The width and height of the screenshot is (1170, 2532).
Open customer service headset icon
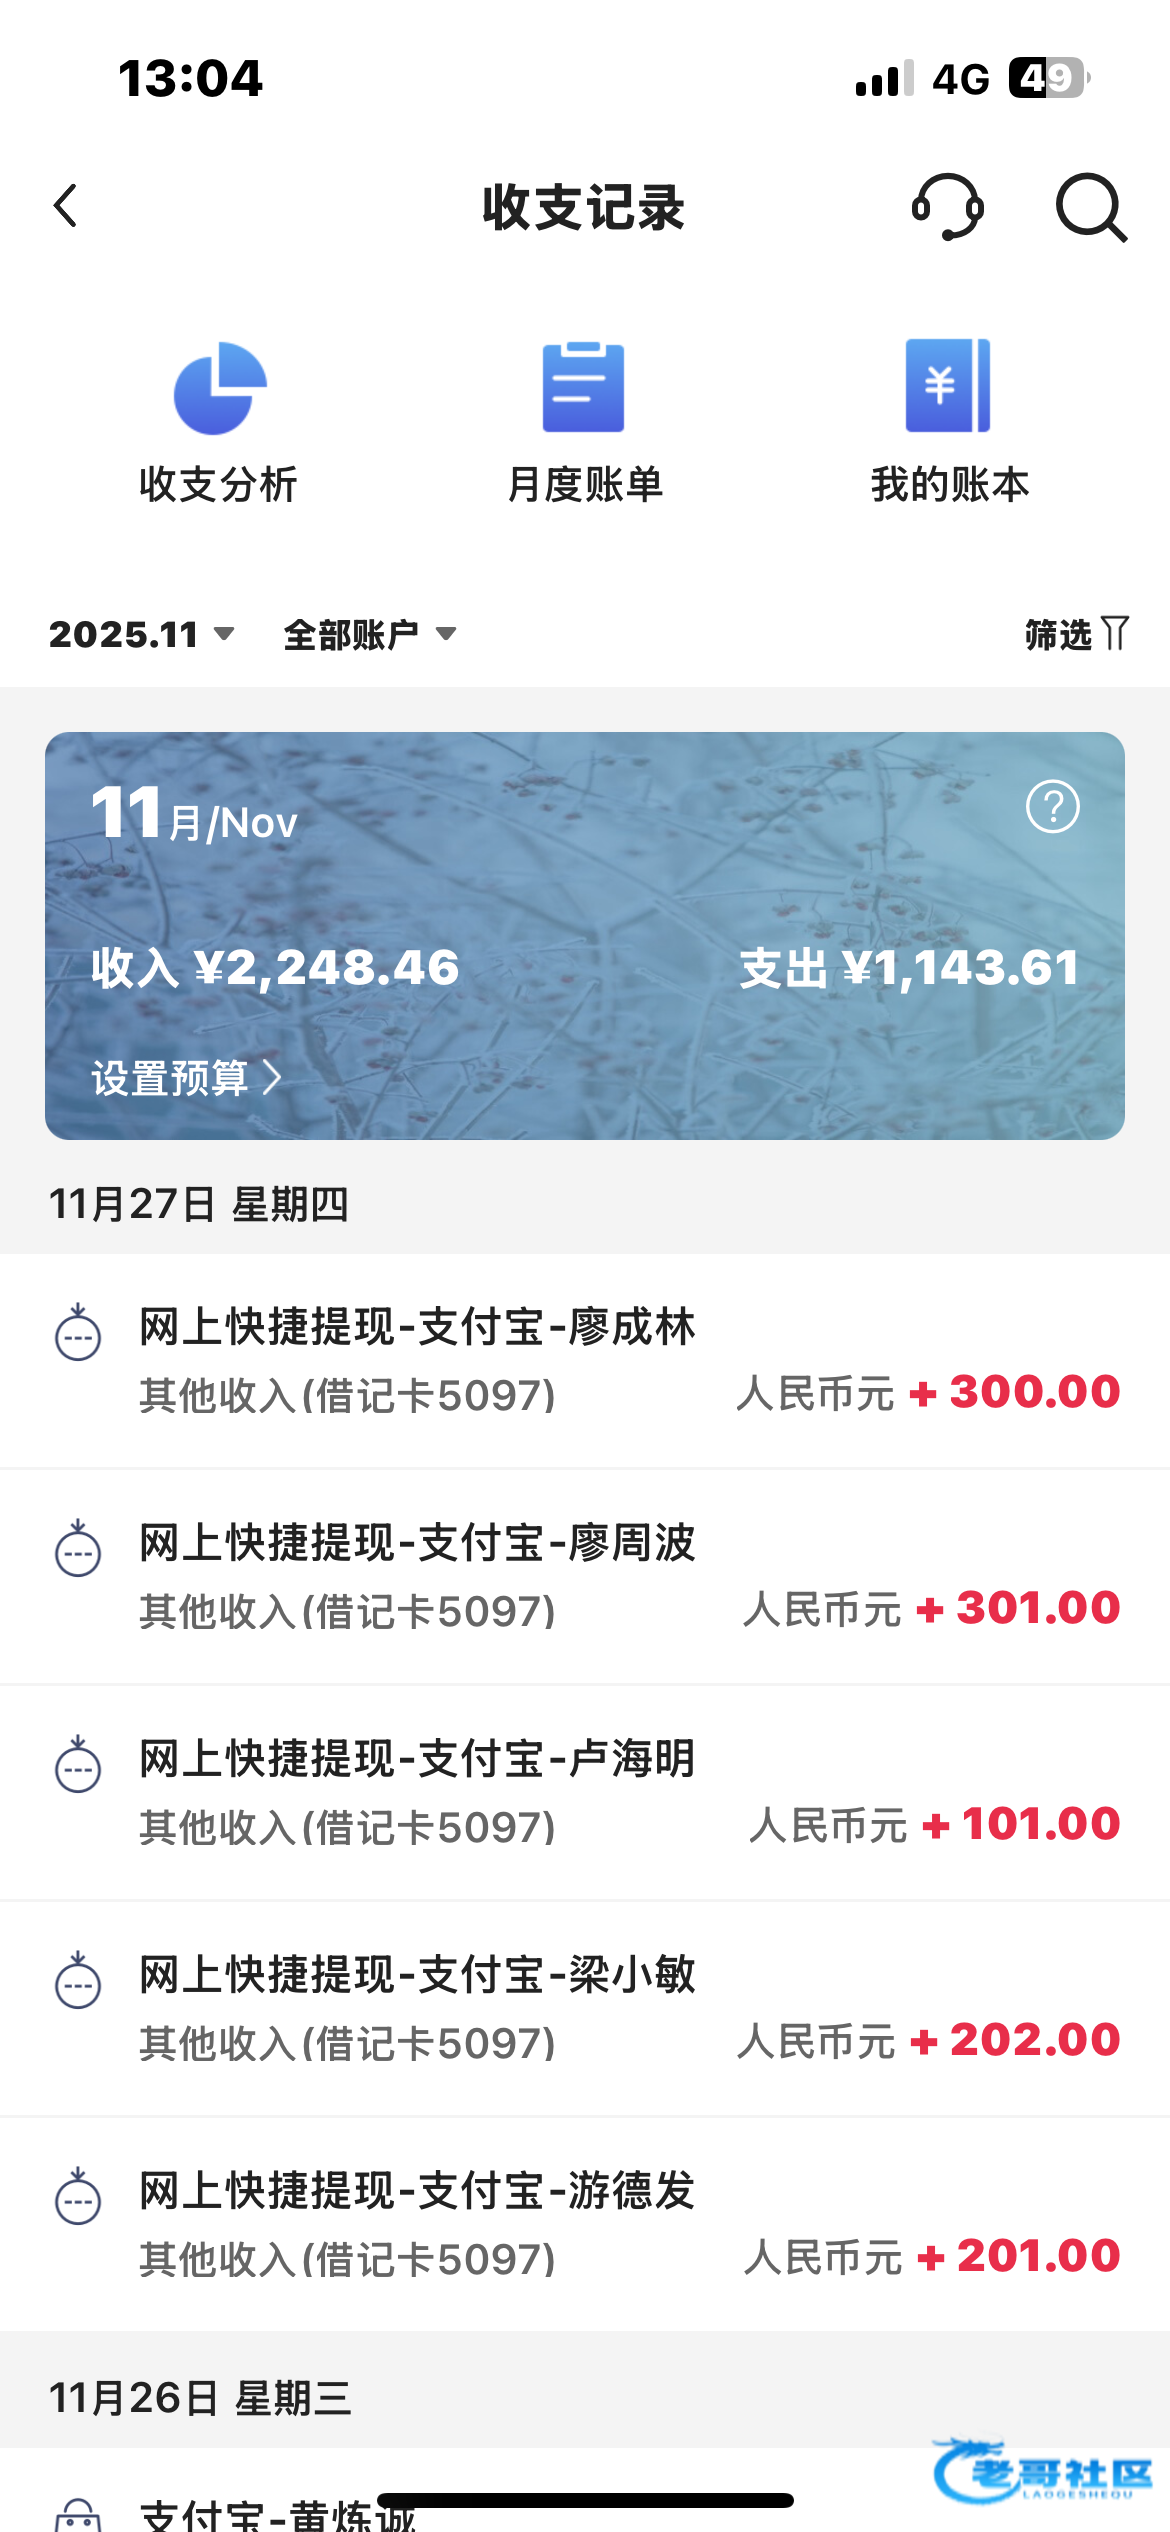pyautogui.click(x=947, y=207)
